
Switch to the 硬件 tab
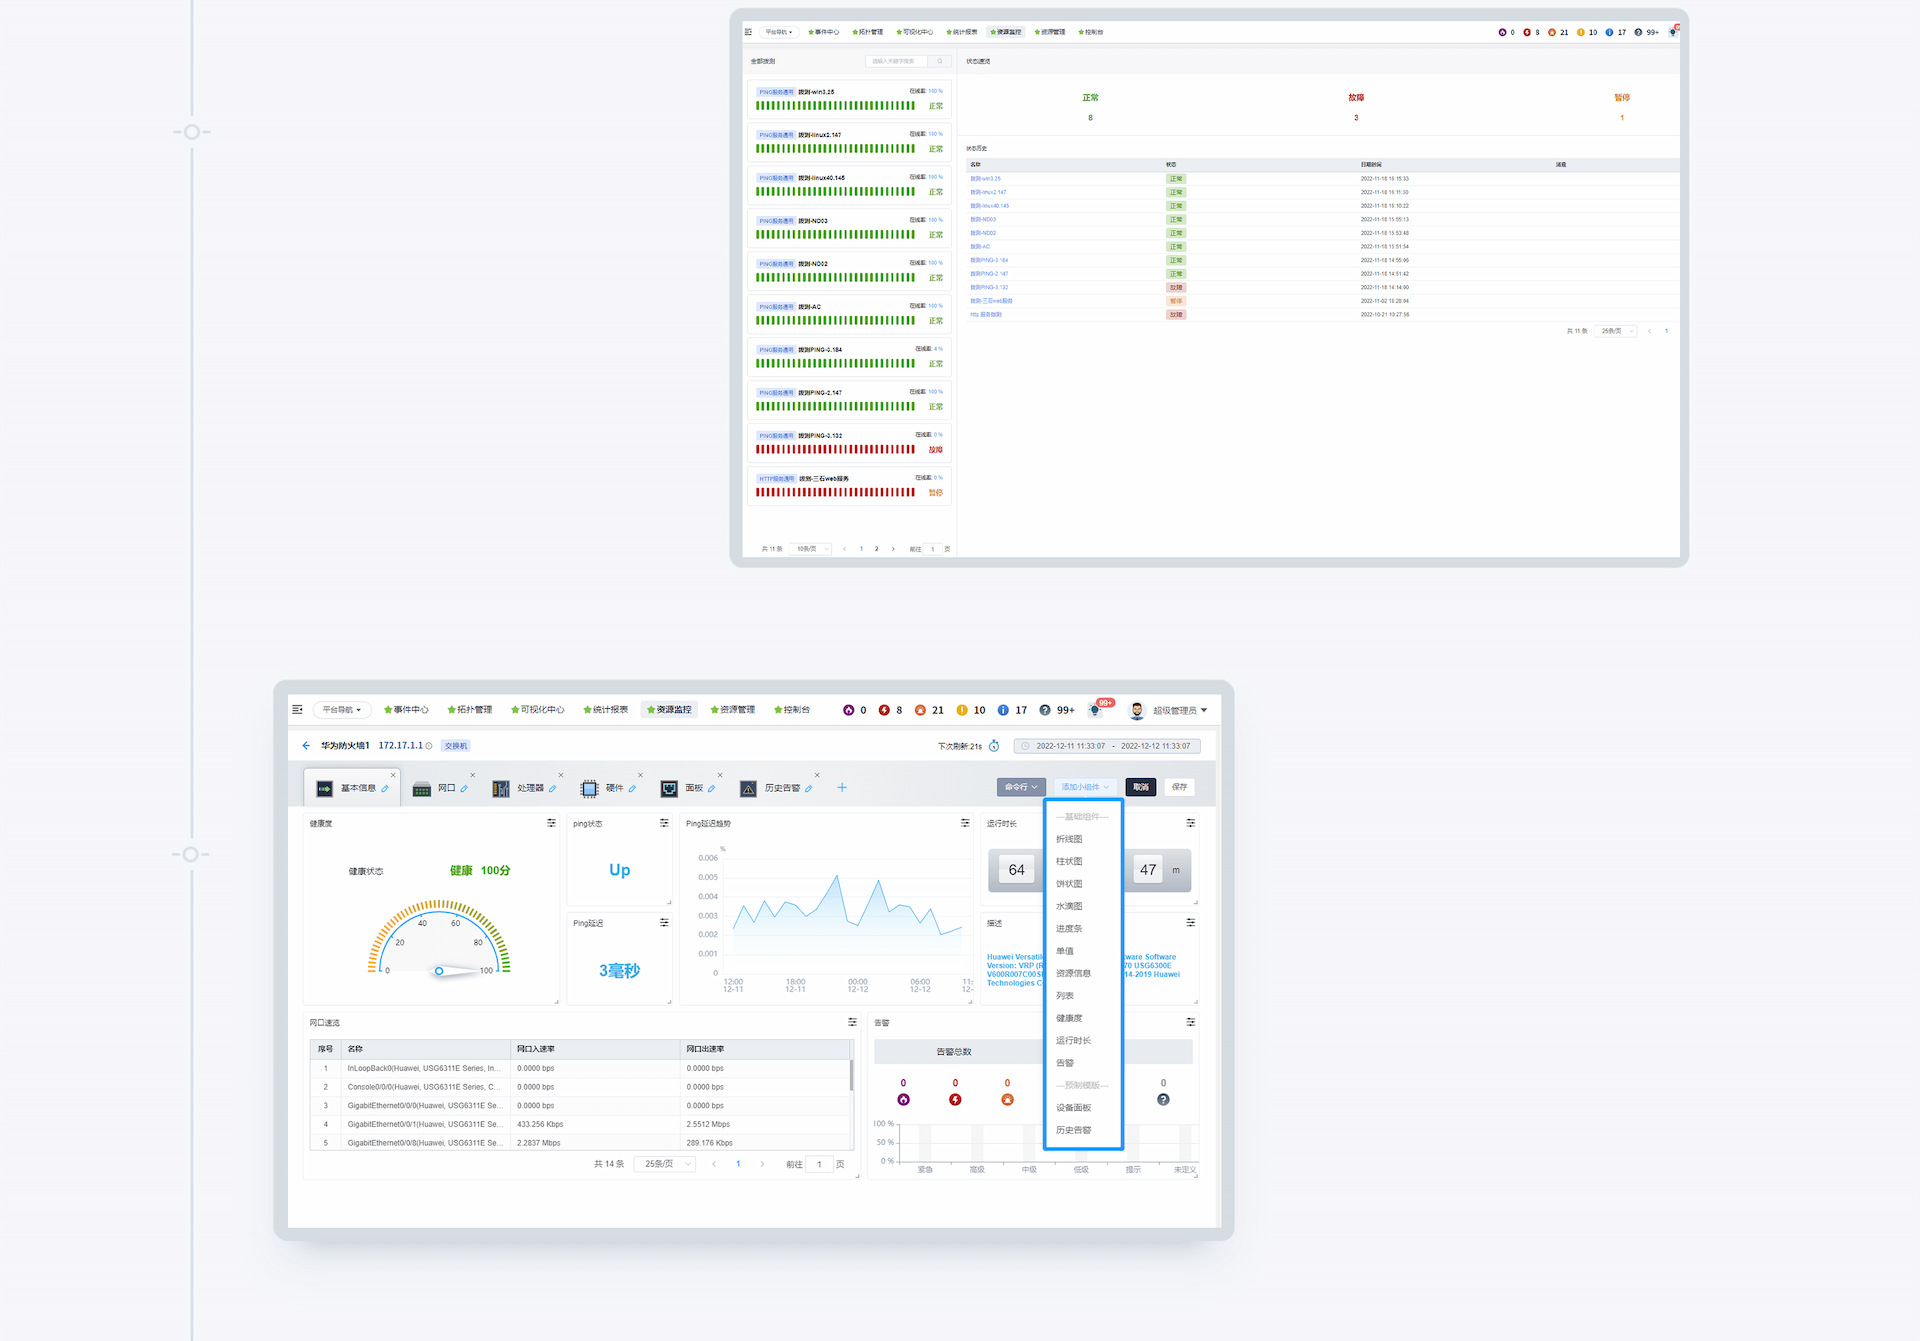614,788
